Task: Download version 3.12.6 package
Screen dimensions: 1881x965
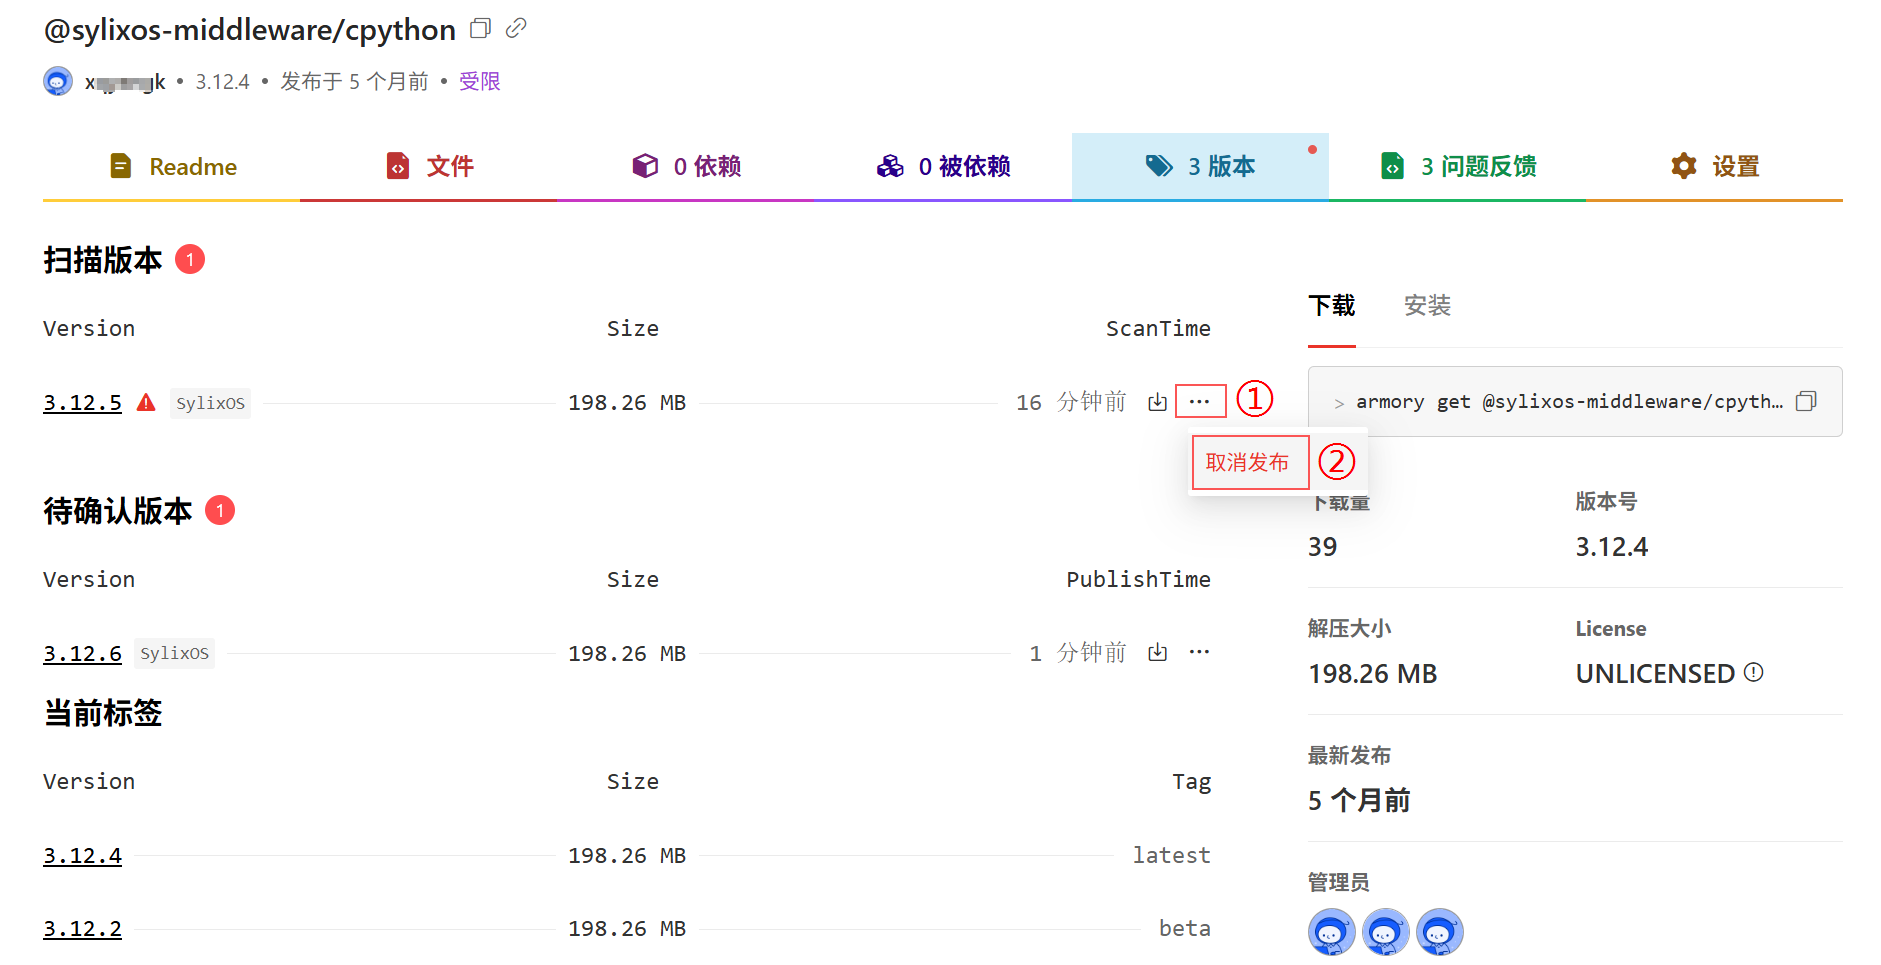Action: point(1157,653)
